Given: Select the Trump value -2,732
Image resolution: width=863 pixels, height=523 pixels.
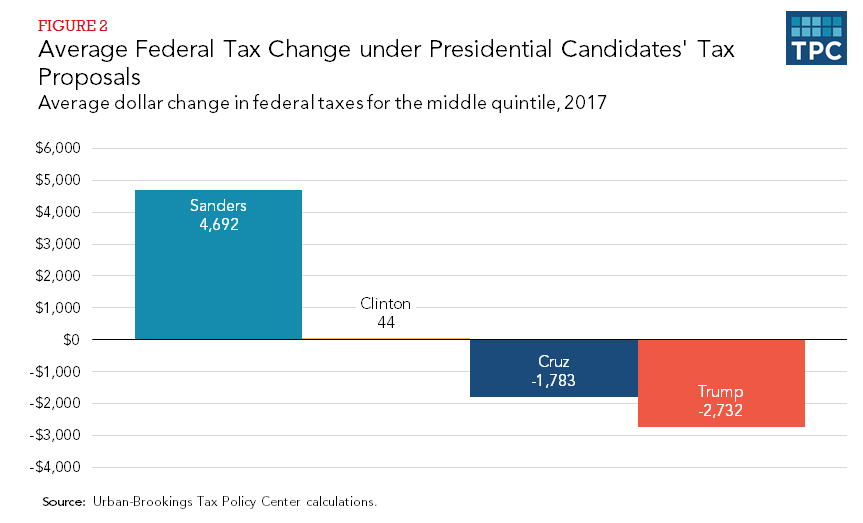Looking at the screenshot, I should [721, 410].
